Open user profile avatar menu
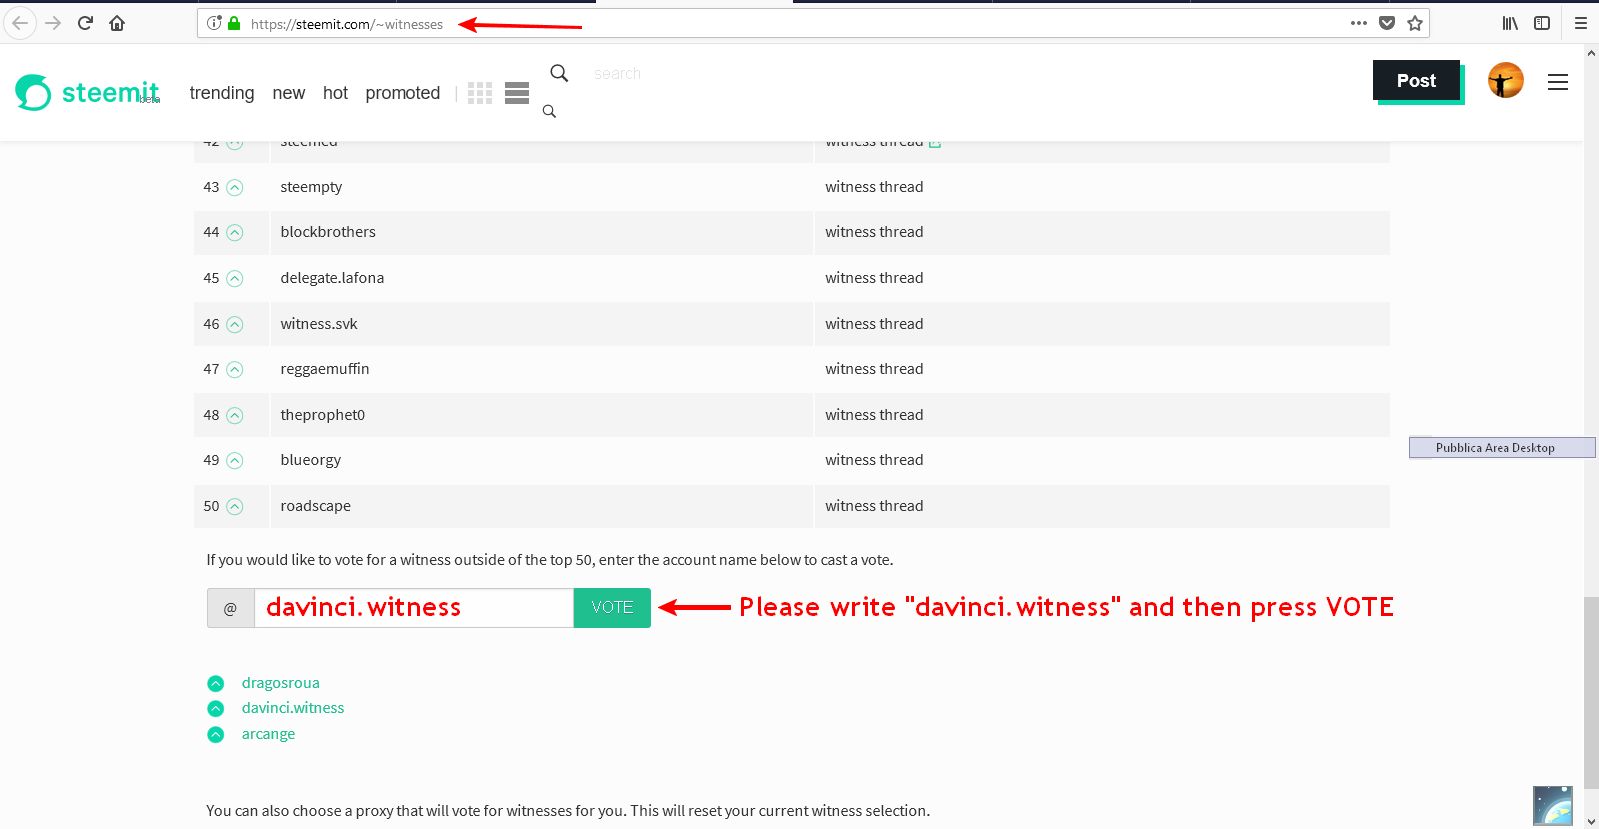 pyautogui.click(x=1505, y=80)
